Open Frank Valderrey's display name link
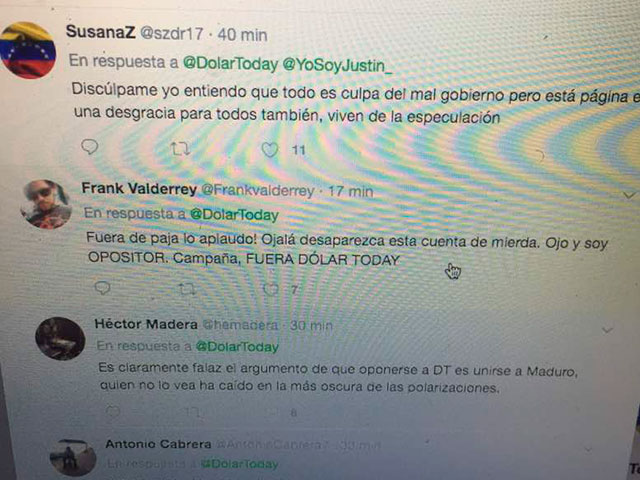The image size is (640, 480). [x=139, y=189]
